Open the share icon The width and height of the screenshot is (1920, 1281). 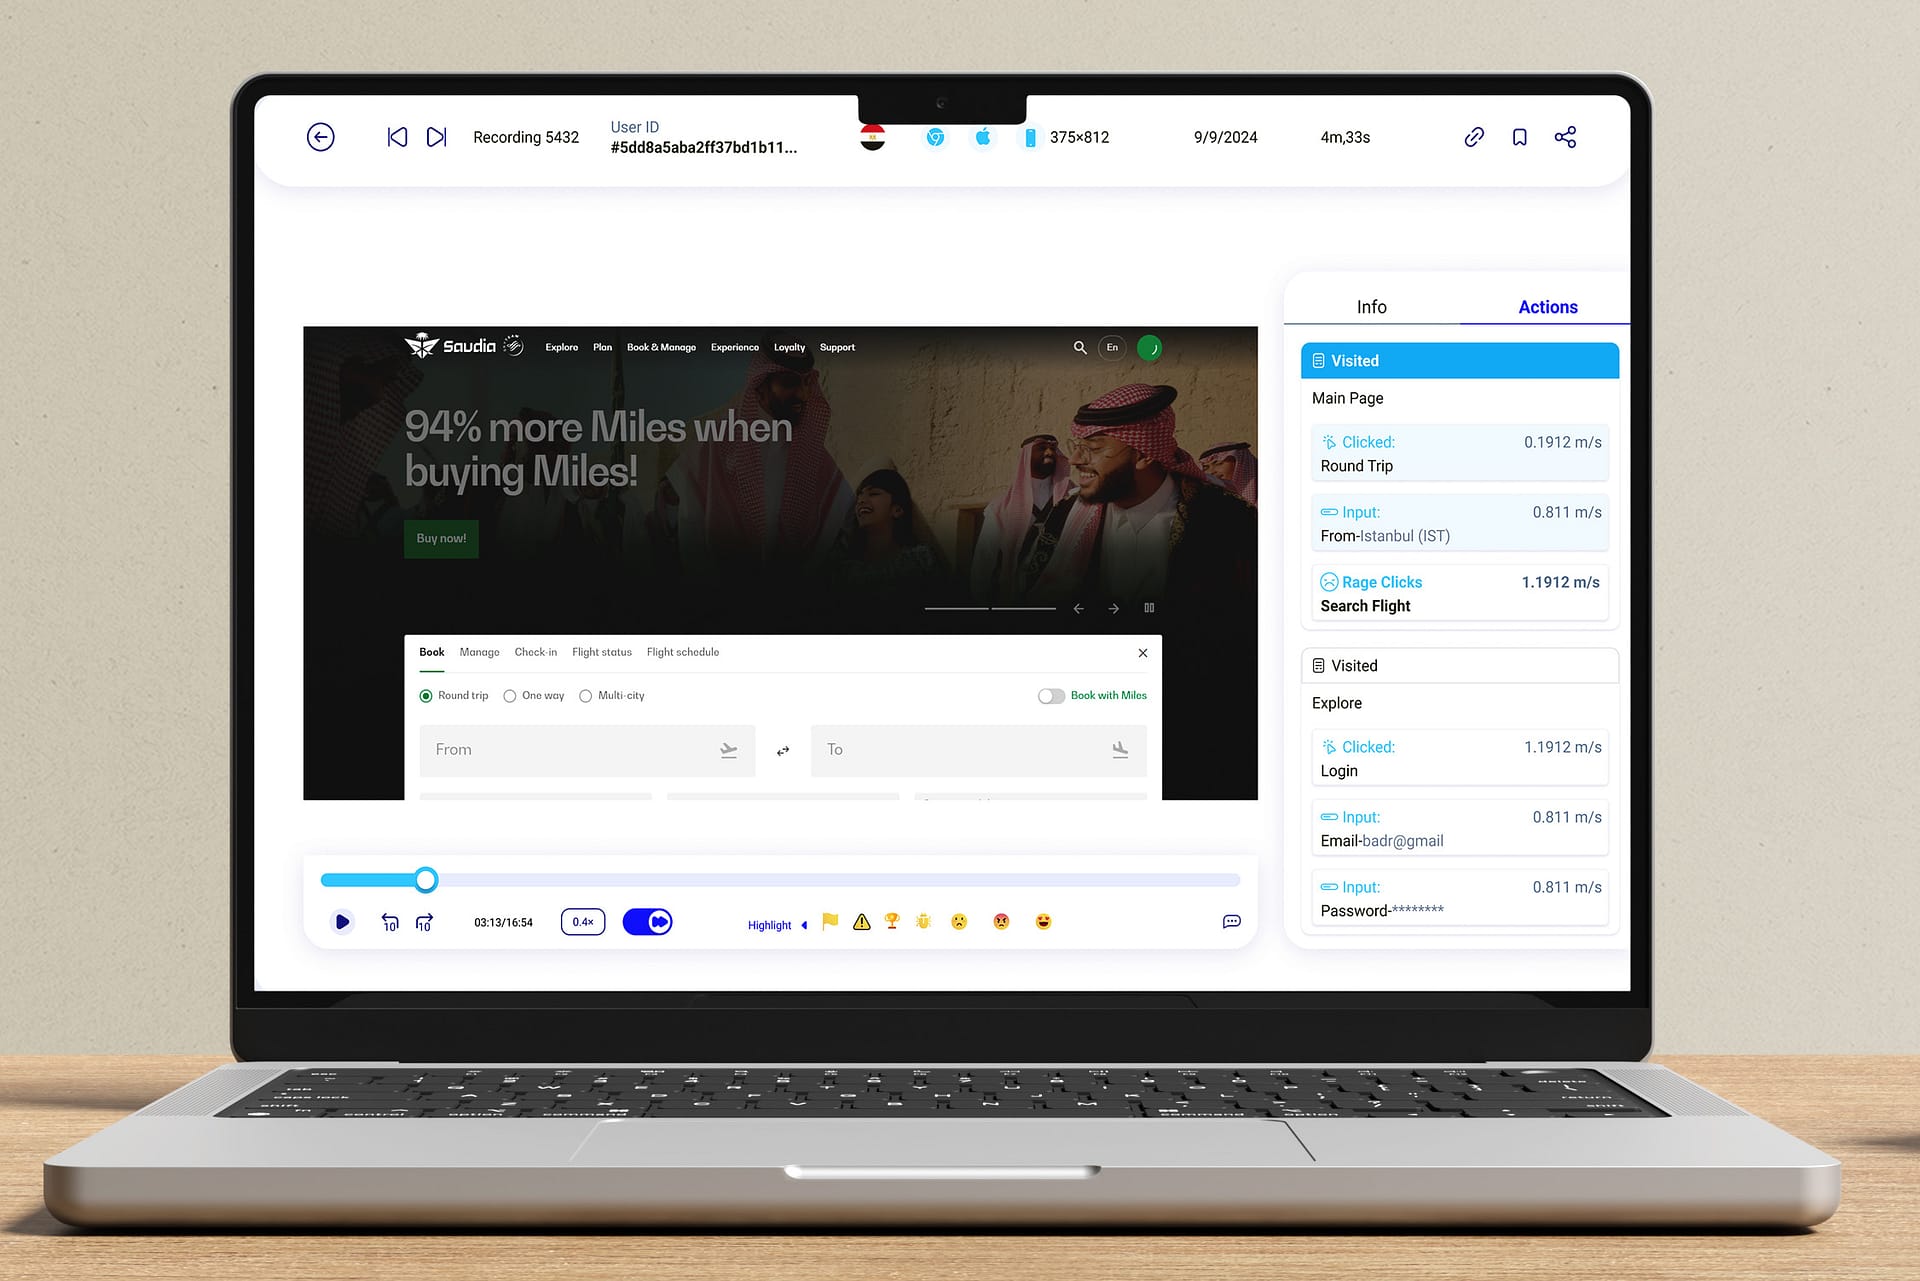(1565, 137)
